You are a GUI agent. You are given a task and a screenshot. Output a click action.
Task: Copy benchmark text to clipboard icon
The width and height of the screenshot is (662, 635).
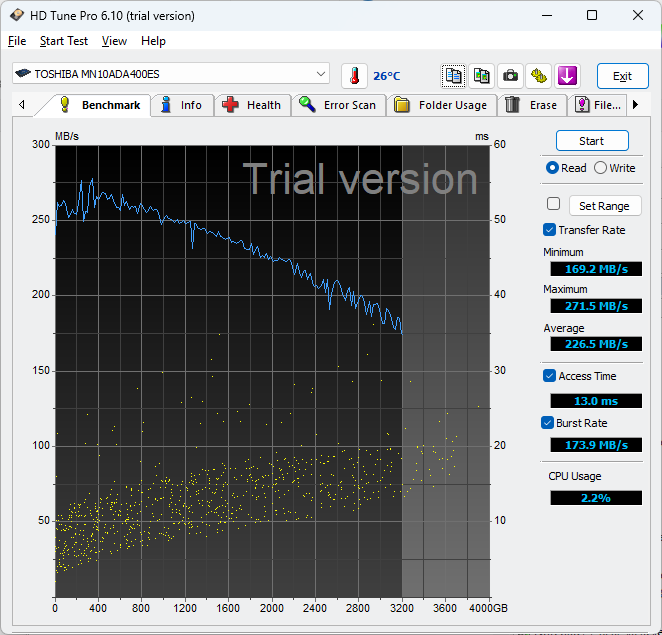(454, 76)
